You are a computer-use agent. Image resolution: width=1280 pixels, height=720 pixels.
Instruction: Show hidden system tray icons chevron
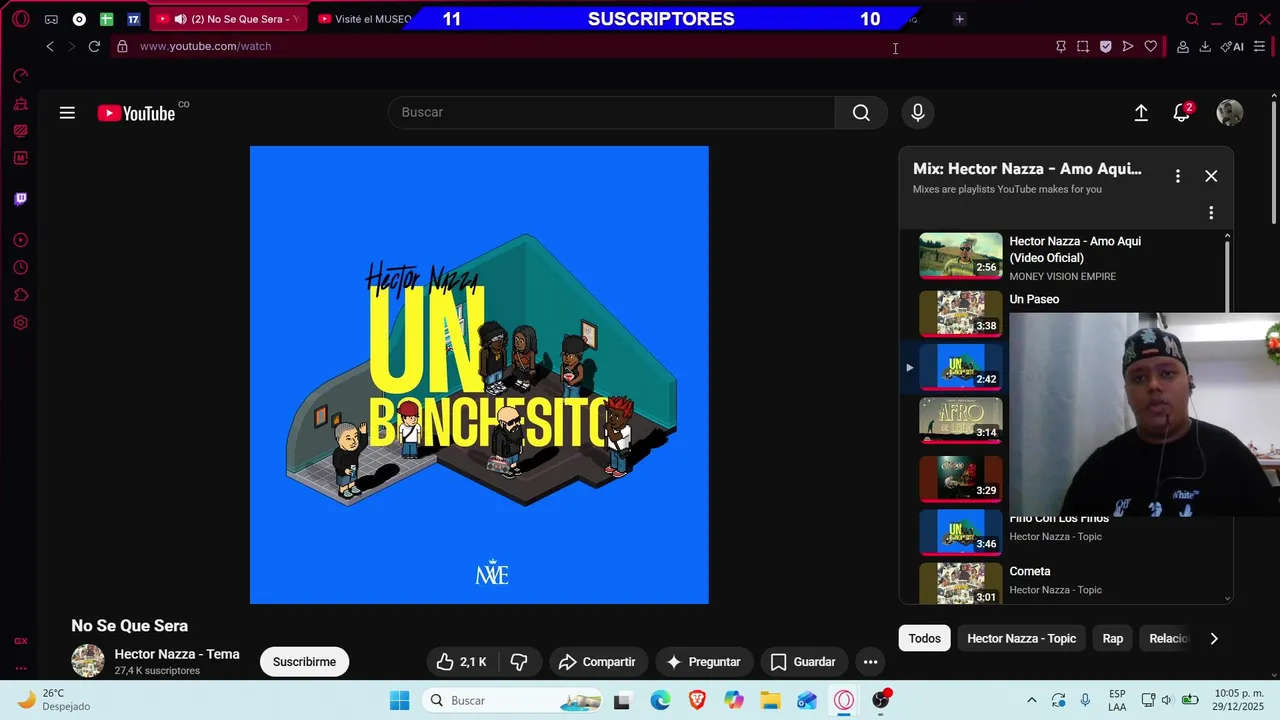[x=1032, y=700]
